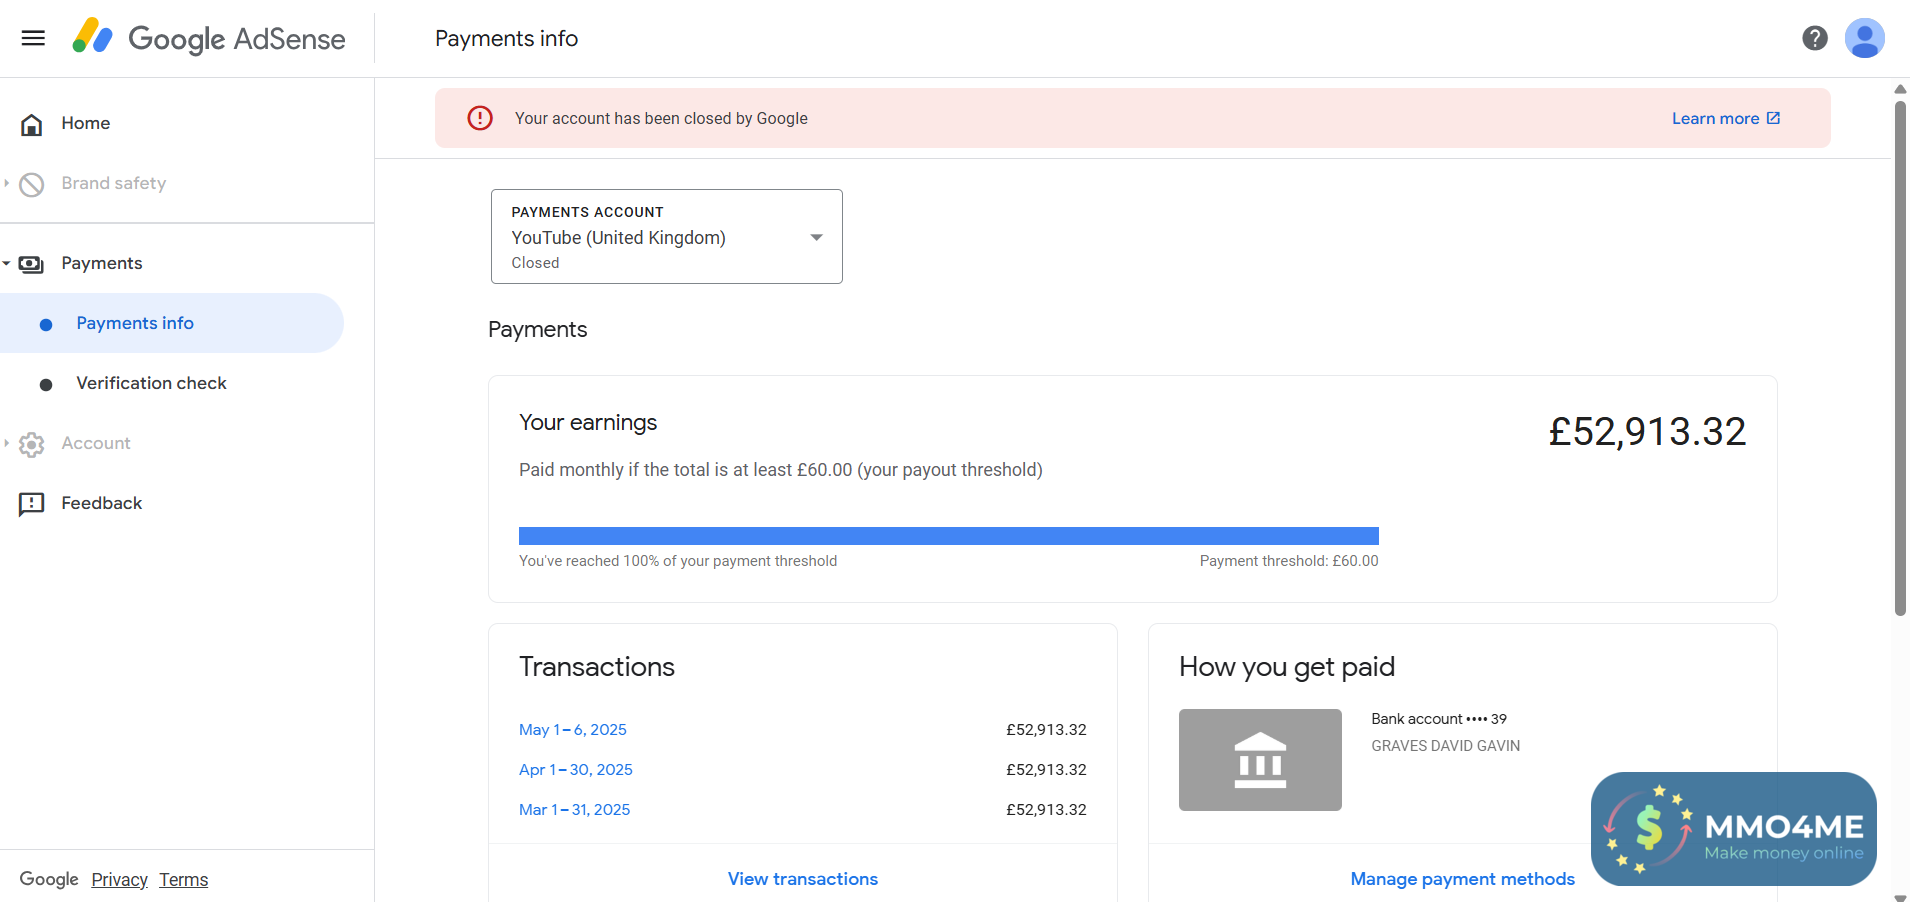The width and height of the screenshot is (1910, 902).
Task: Open the hamburger main menu
Action: tap(33, 38)
